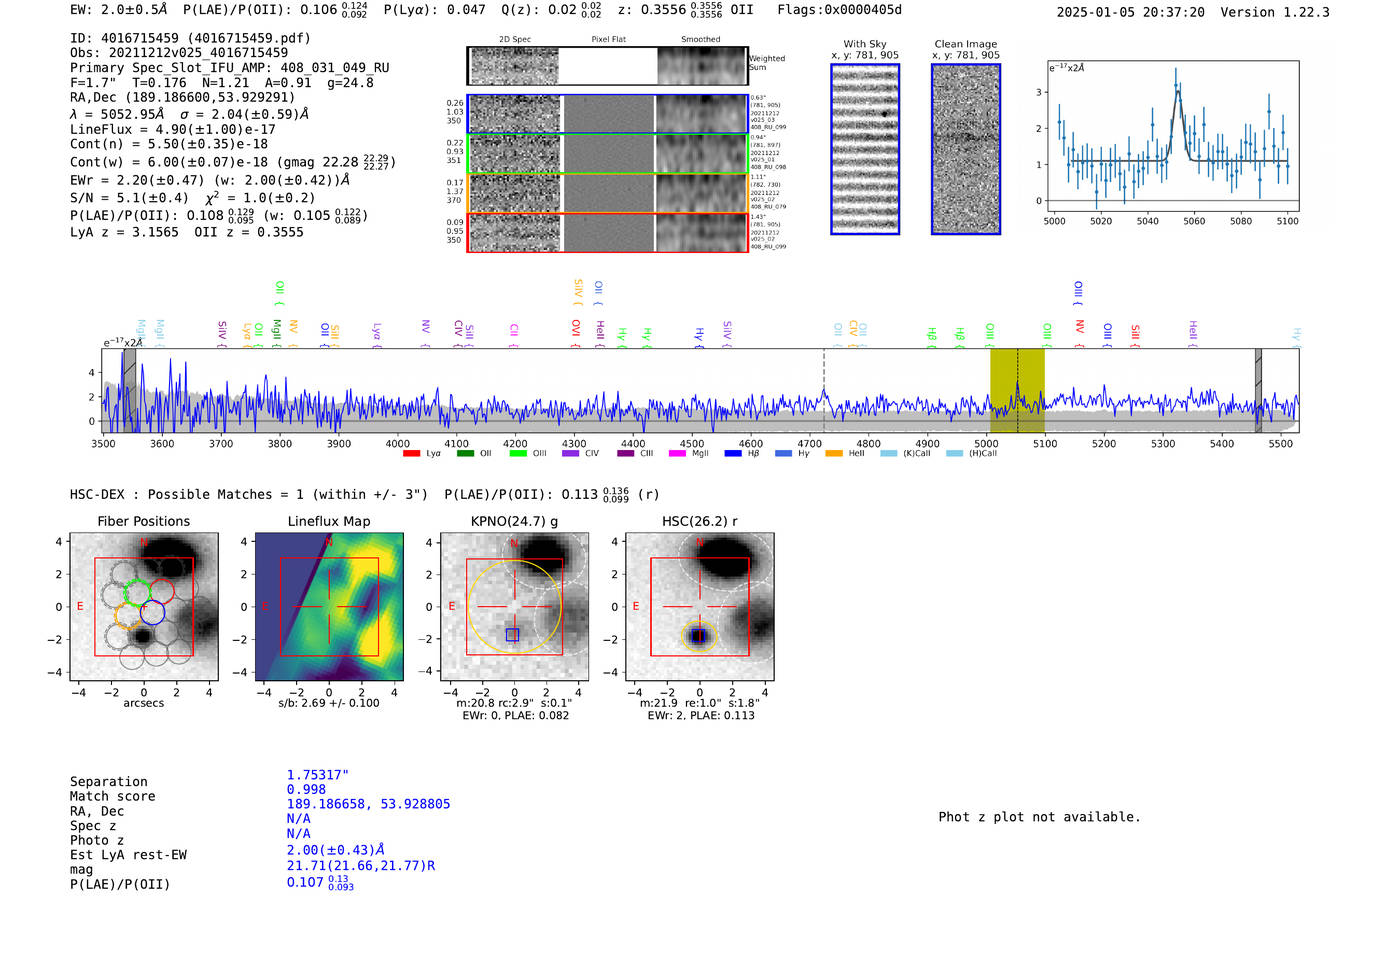
Task: Click the (K)CaII light blue legend swatch
Action: 888,454
